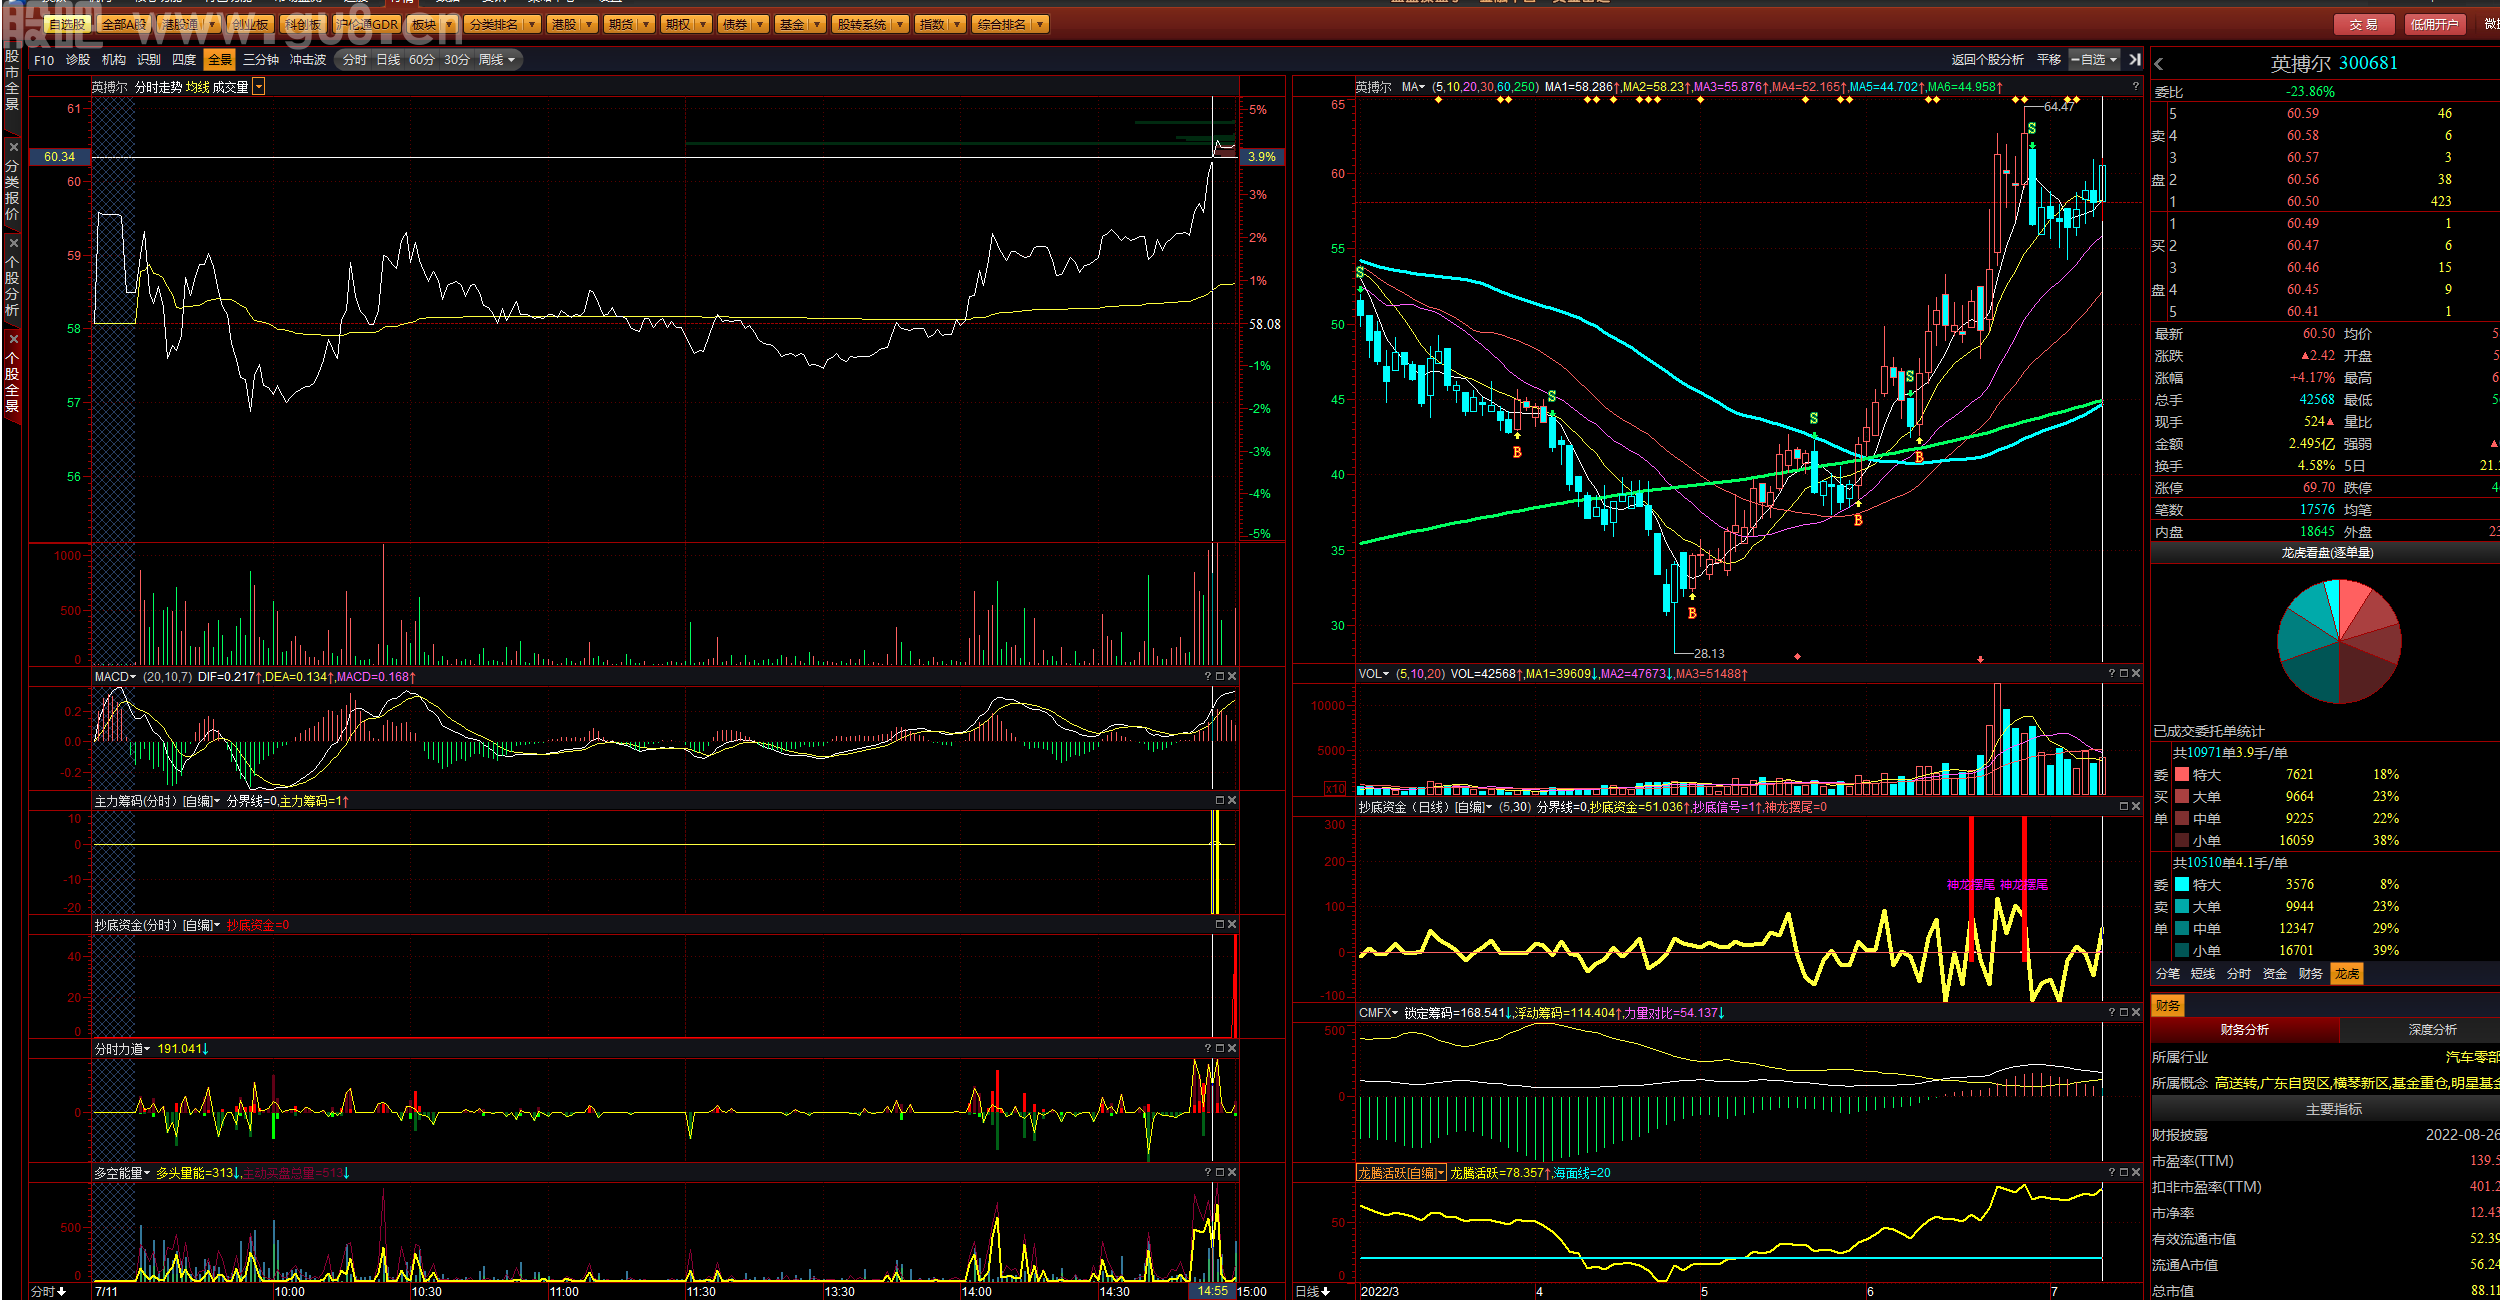Switch to the 龙虎 tab

2347,974
